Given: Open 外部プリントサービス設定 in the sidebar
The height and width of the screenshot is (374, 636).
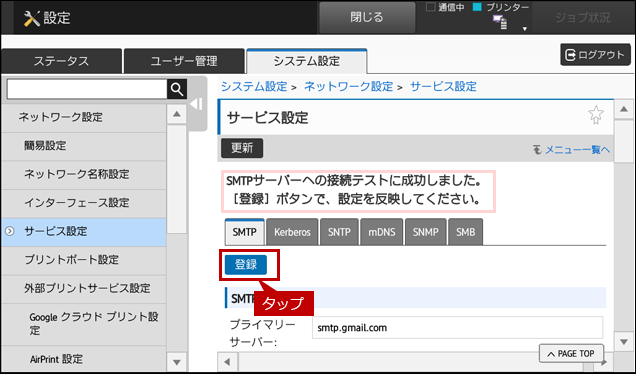Looking at the screenshot, I should click(x=84, y=288).
